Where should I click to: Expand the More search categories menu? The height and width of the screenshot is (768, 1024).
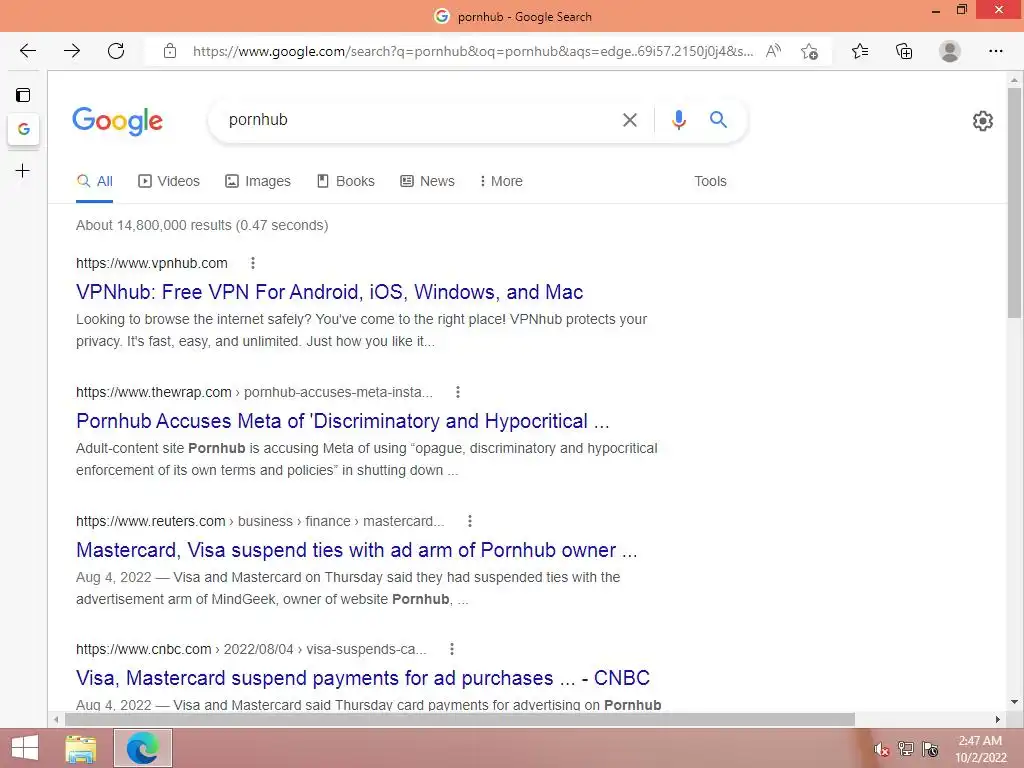pos(501,182)
